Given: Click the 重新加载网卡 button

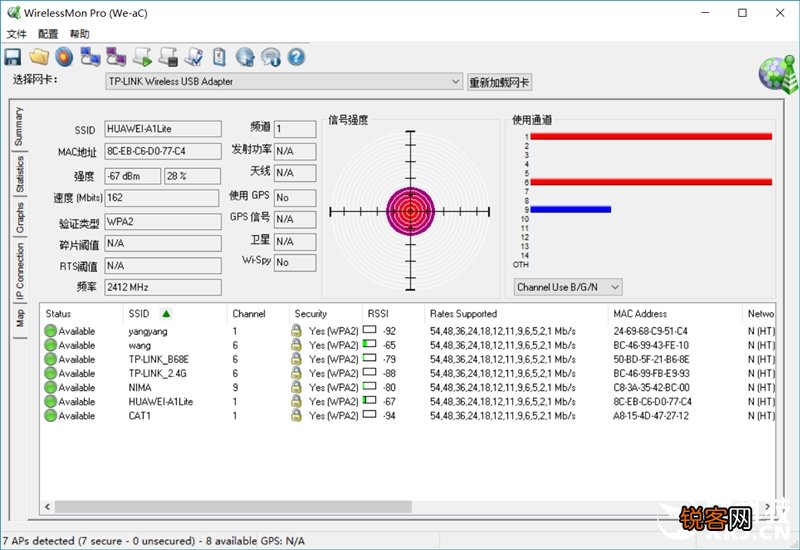Looking at the screenshot, I should tap(499, 82).
